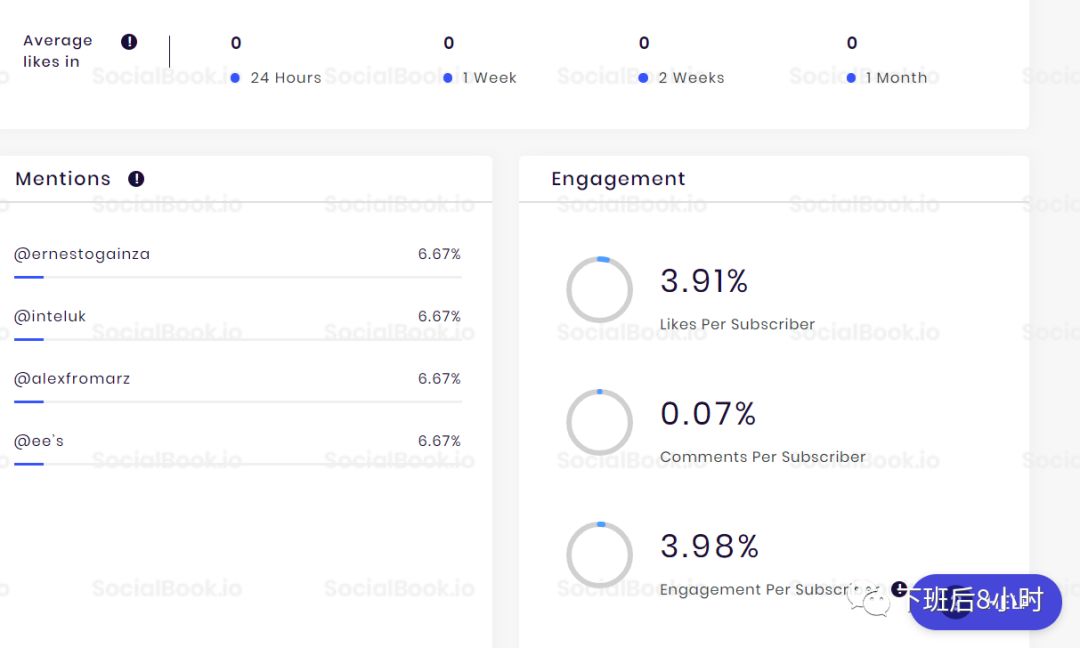The height and width of the screenshot is (648, 1080).
Task: Click the blue dot beside 24 Hours
Action: (235, 78)
